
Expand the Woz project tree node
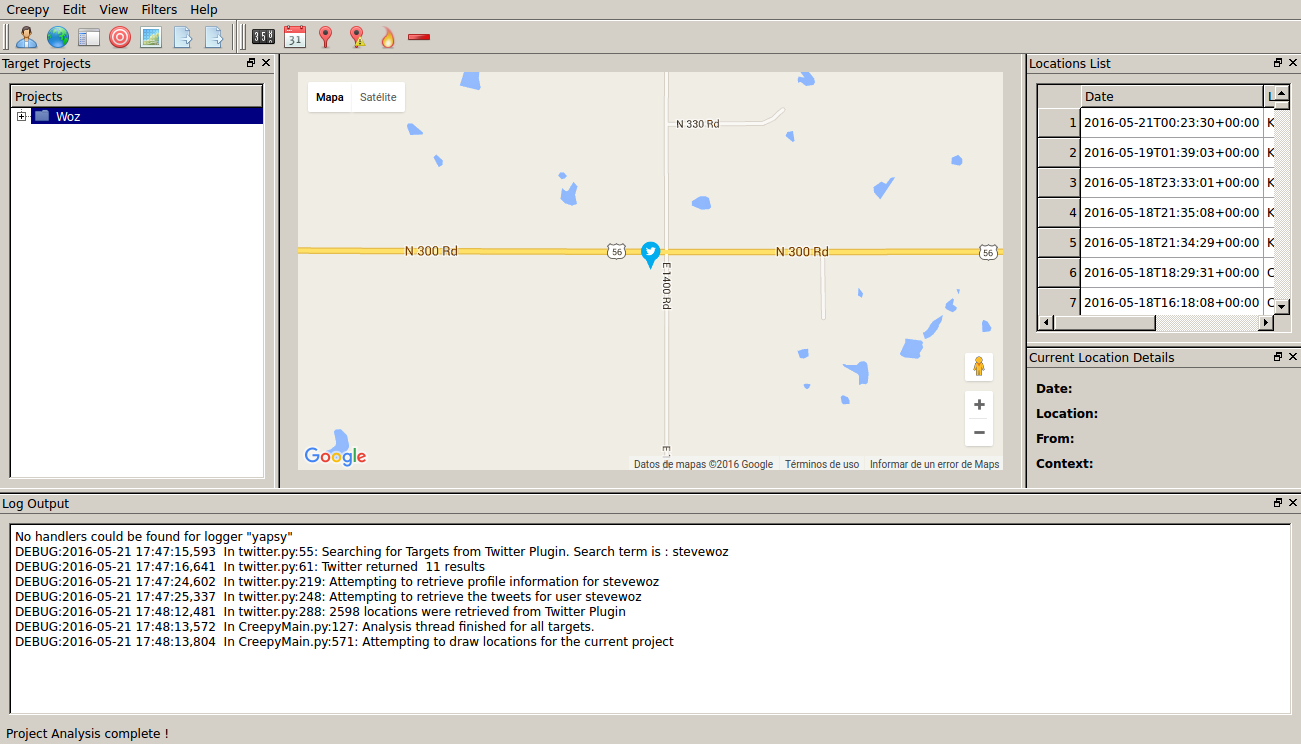tap(22, 116)
